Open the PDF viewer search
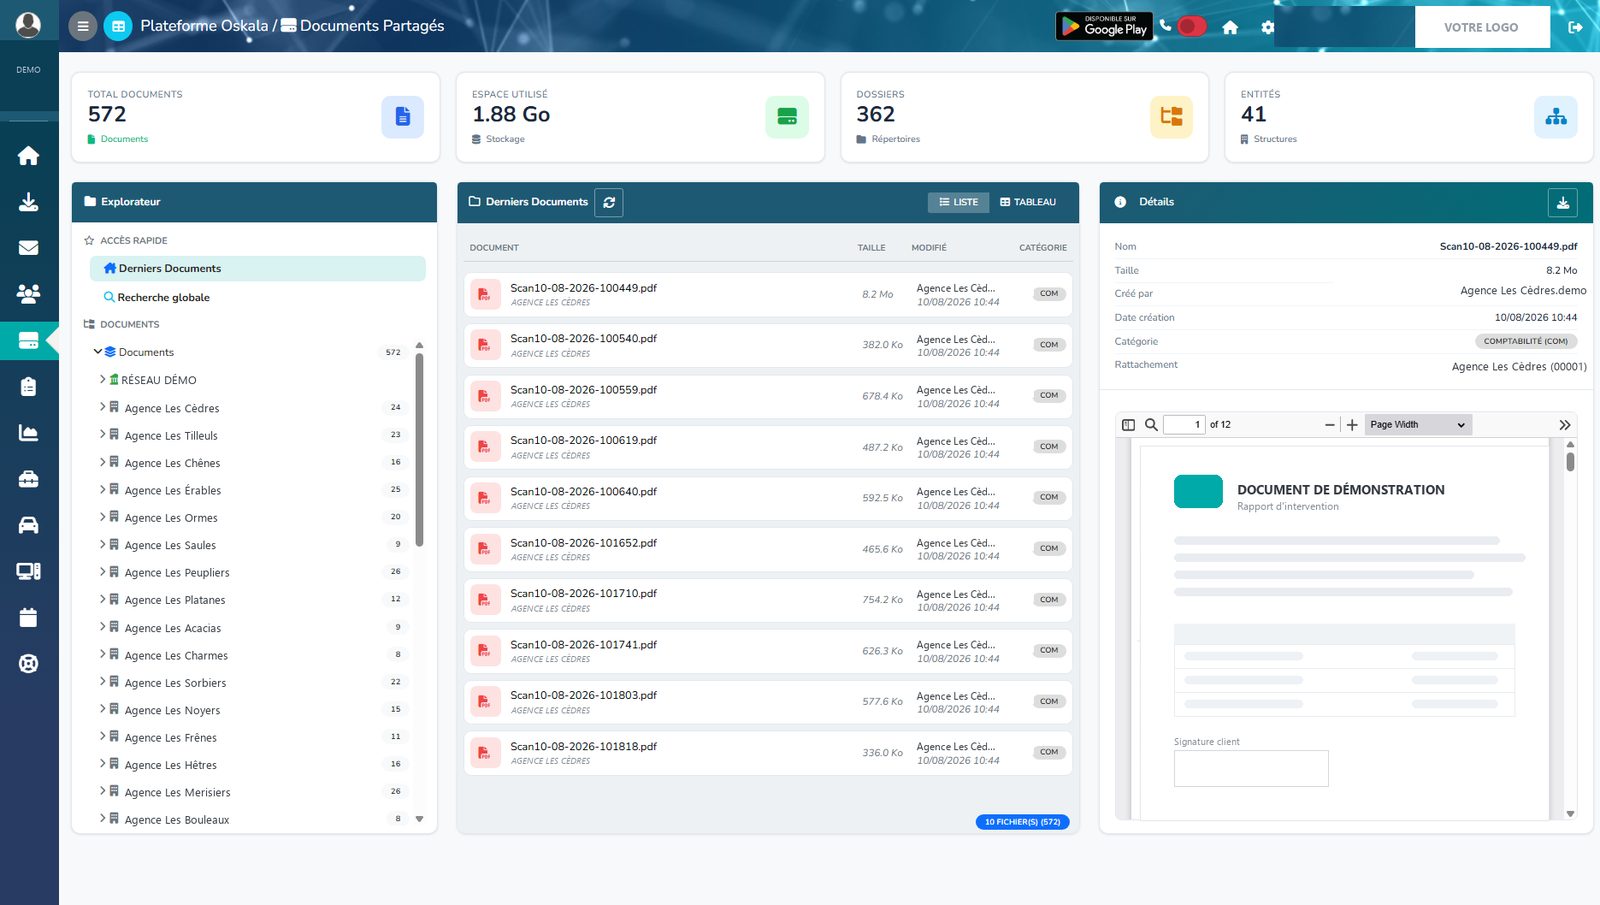The width and height of the screenshot is (1600, 905). [x=1151, y=425]
